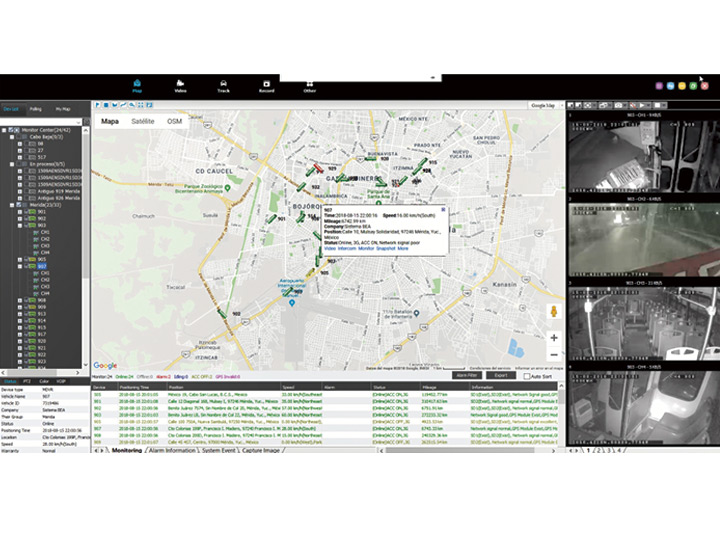Image resolution: width=720 pixels, height=550 pixels.
Task: Expand vehicle 905 node
Action: pos(20,259)
